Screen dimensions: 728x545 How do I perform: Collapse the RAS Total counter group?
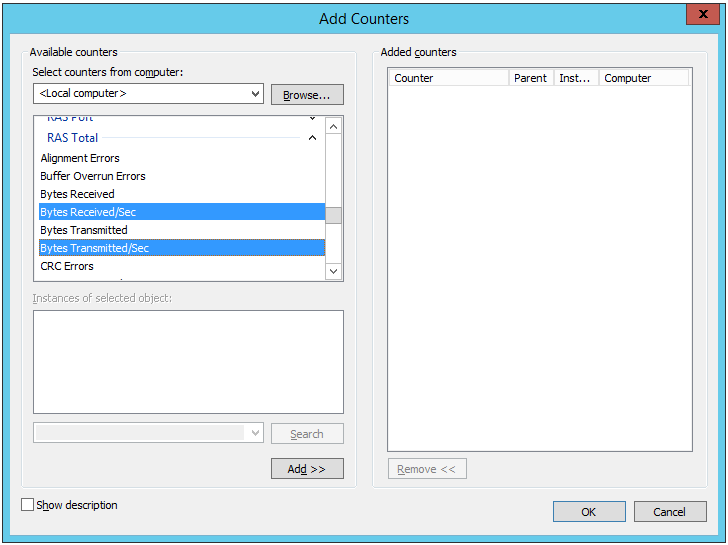click(x=312, y=138)
